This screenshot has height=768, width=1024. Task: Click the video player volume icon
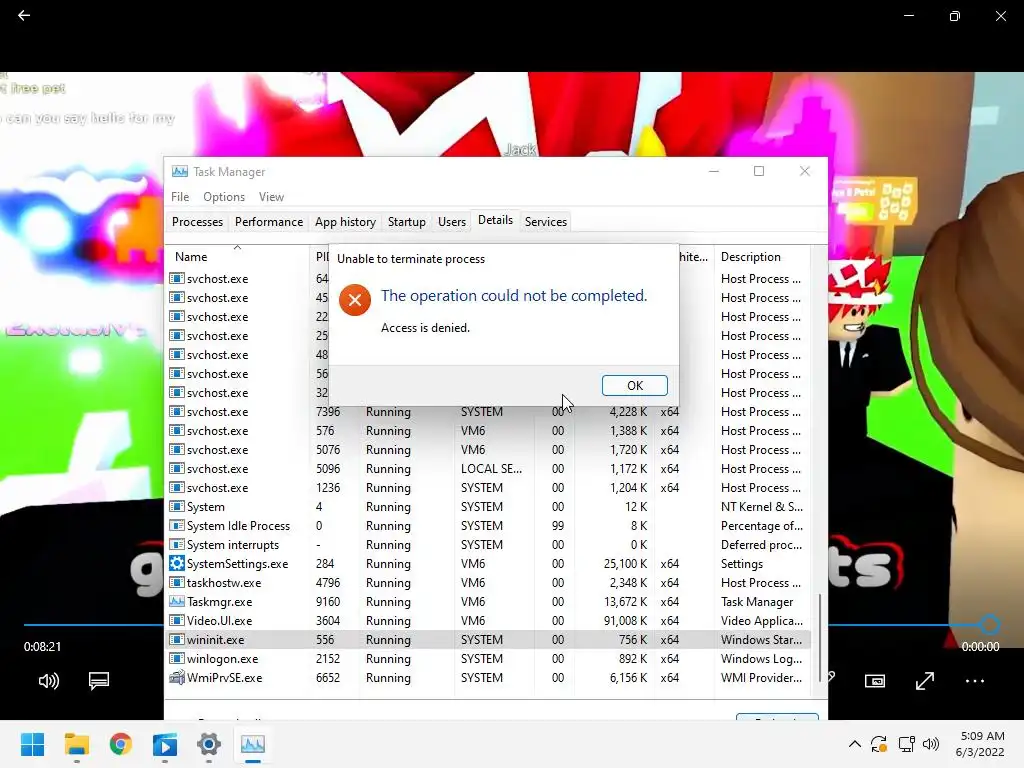[x=49, y=681]
